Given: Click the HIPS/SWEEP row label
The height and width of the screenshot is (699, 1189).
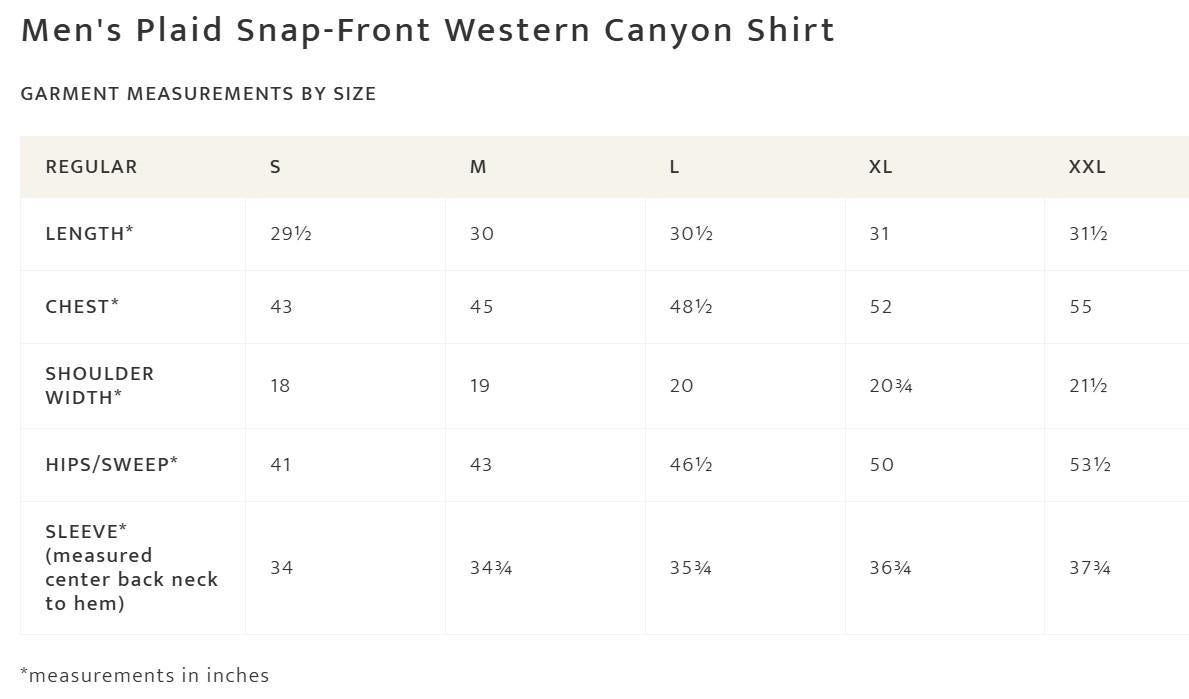Looking at the screenshot, I should point(111,465).
